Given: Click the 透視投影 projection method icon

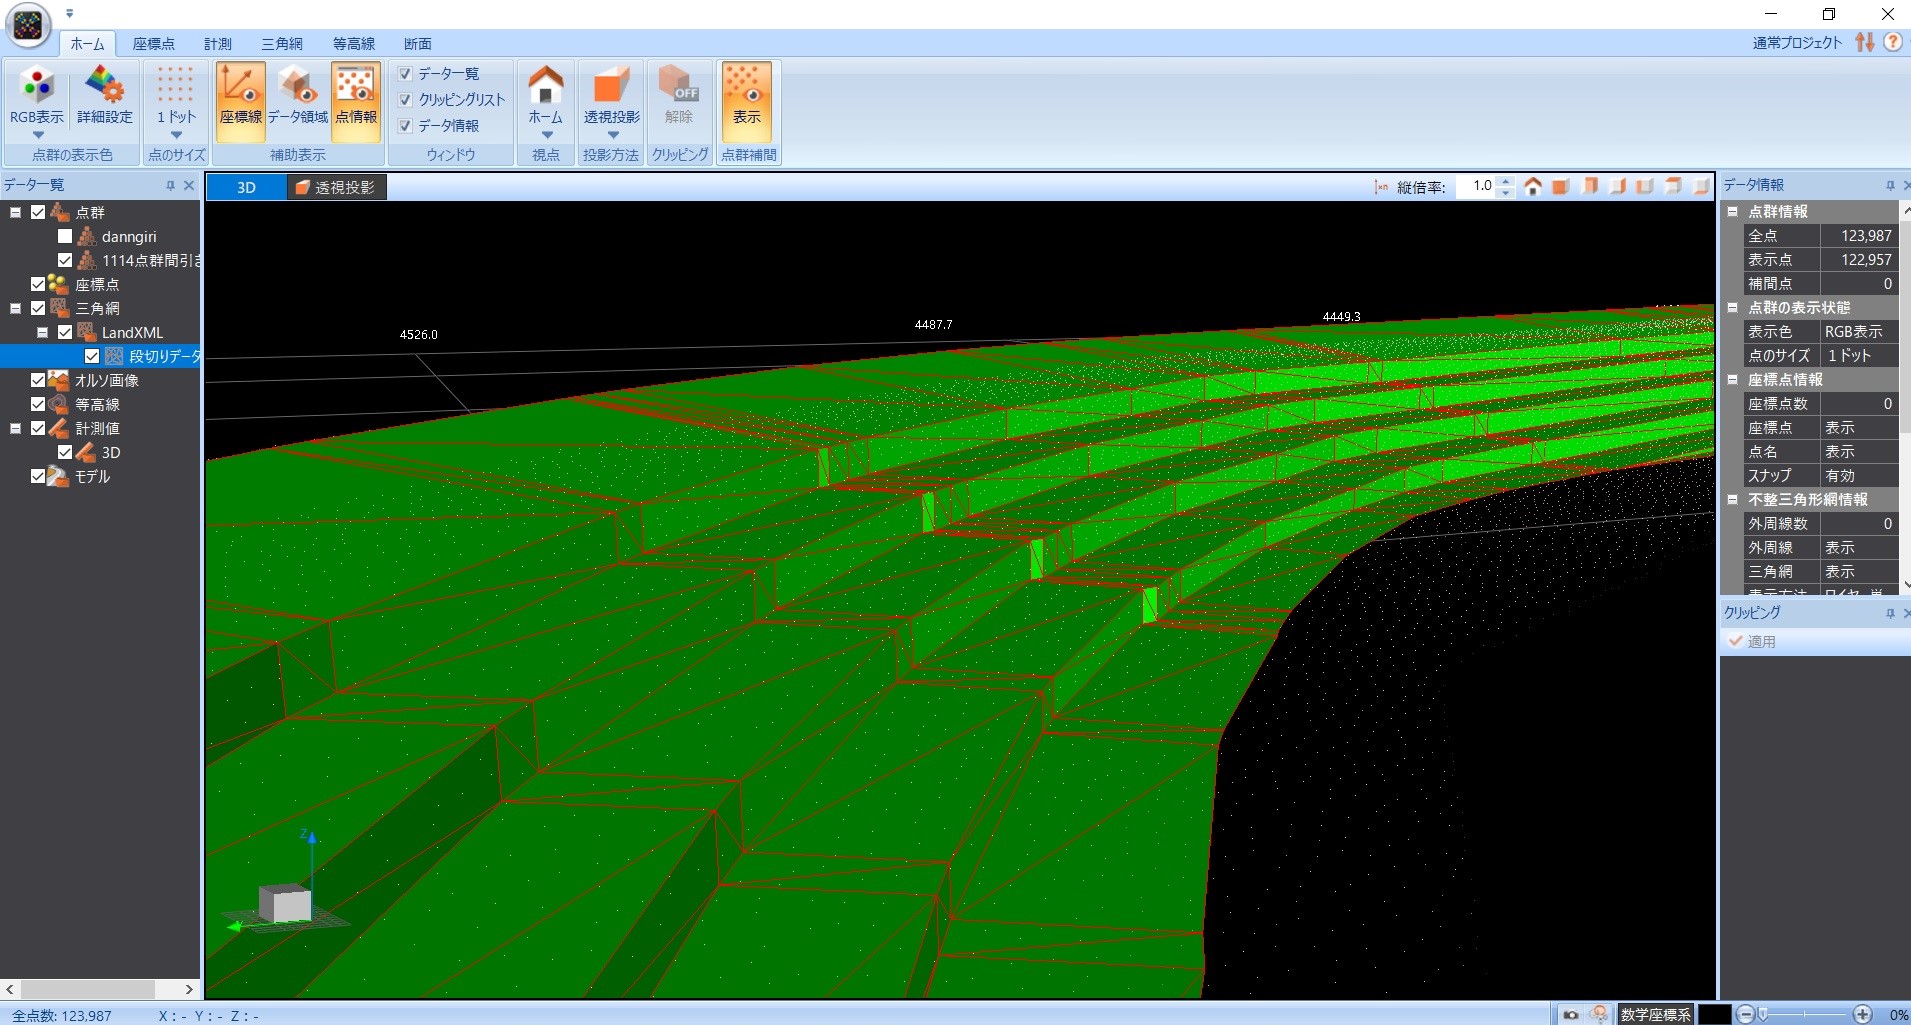Looking at the screenshot, I should point(611,90).
